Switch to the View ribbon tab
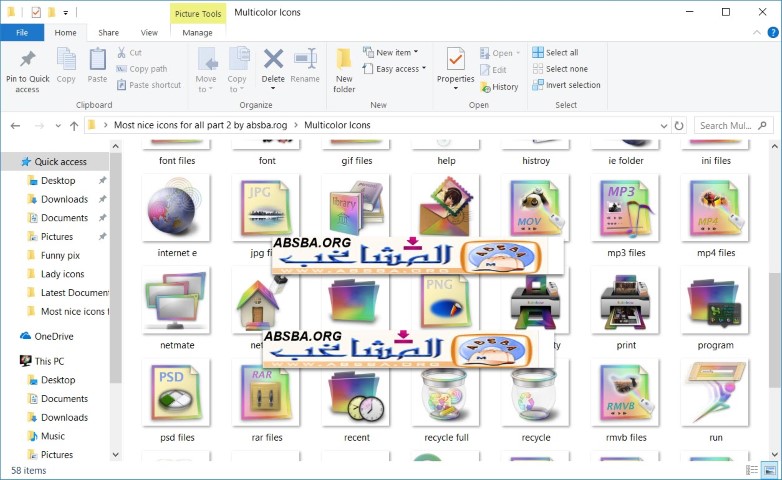The height and width of the screenshot is (480, 782). tap(149, 32)
